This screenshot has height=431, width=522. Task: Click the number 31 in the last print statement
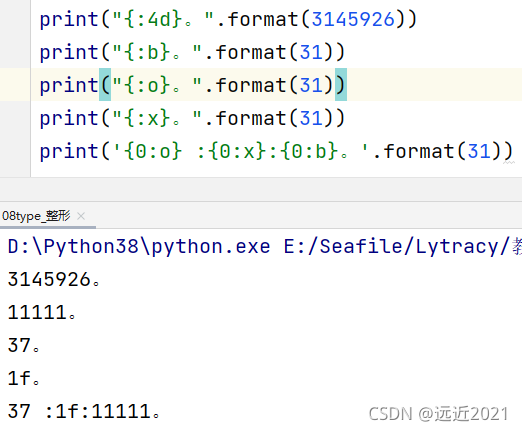click(479, 151)
